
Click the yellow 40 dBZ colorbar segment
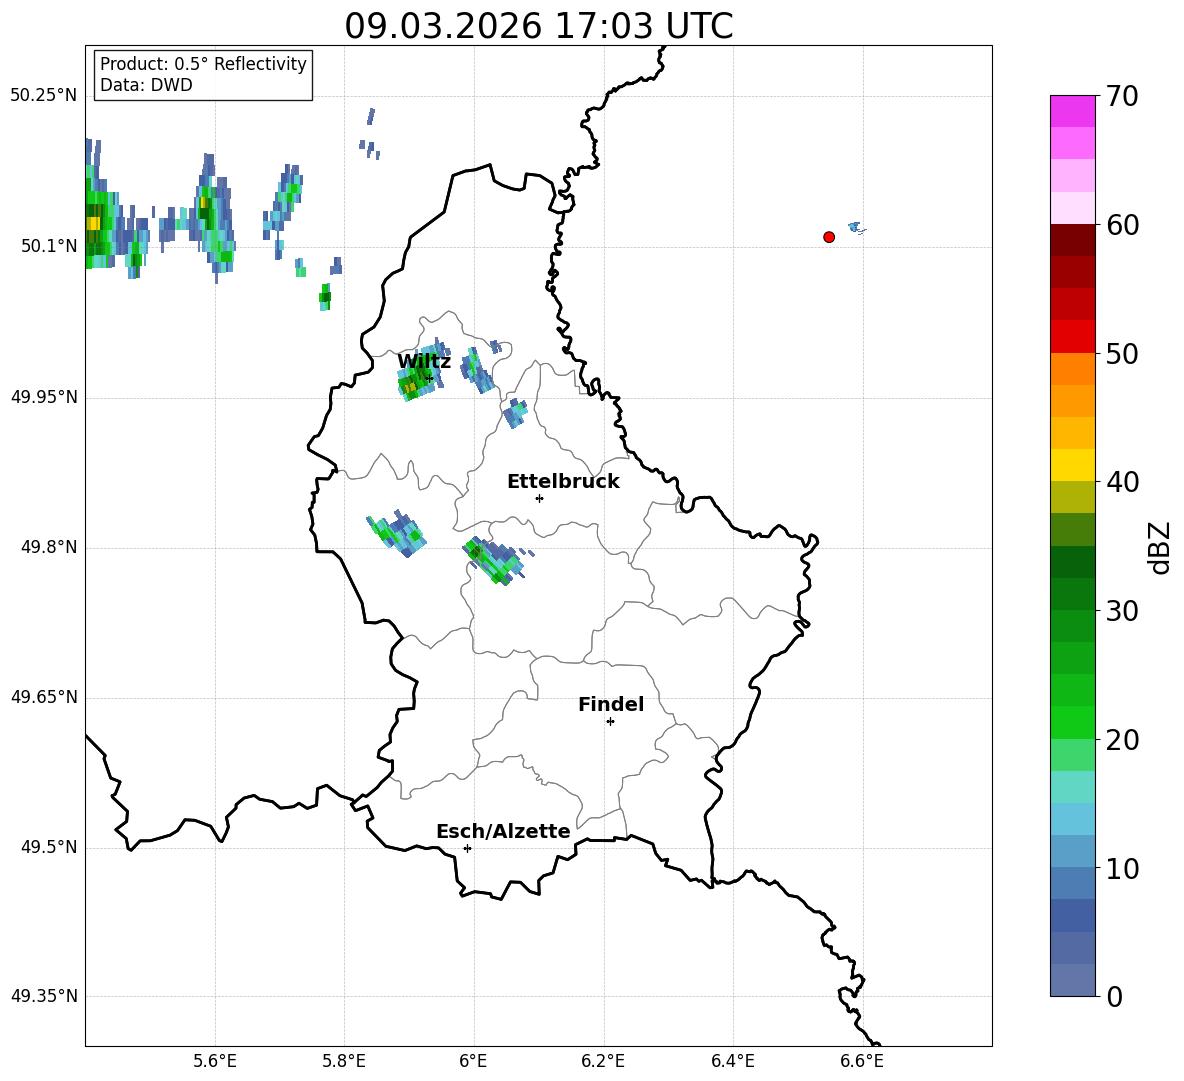tap(1072, 464)
